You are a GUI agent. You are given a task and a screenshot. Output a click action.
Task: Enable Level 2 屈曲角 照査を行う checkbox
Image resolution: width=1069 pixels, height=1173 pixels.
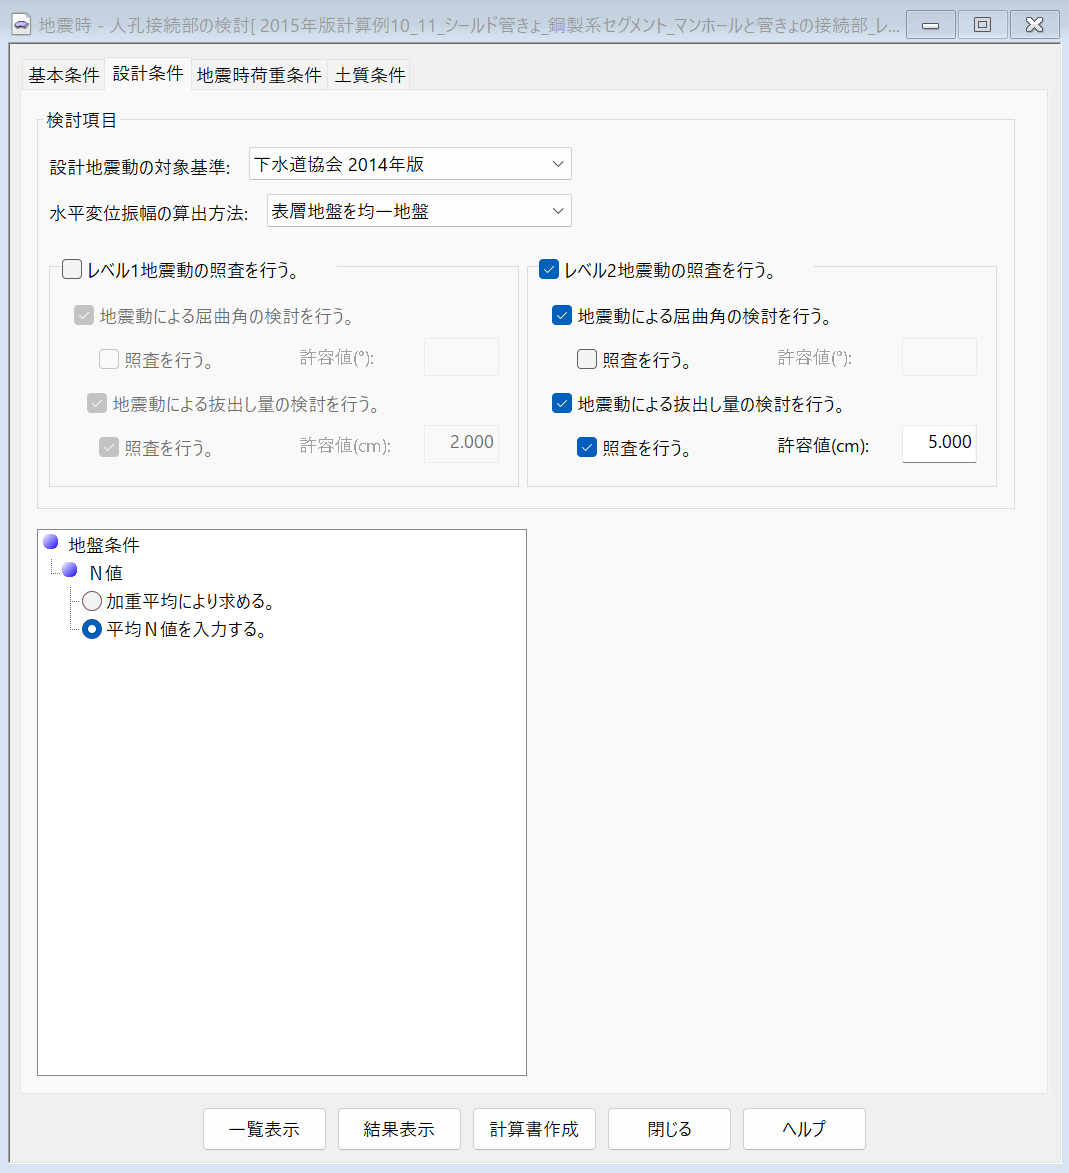(x=587, y=359)
